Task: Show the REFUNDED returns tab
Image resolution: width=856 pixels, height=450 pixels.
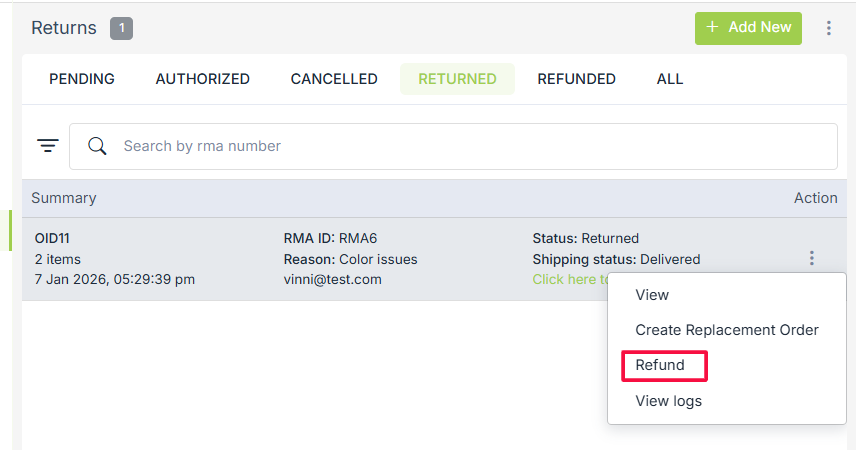Action: coord(576,79)
